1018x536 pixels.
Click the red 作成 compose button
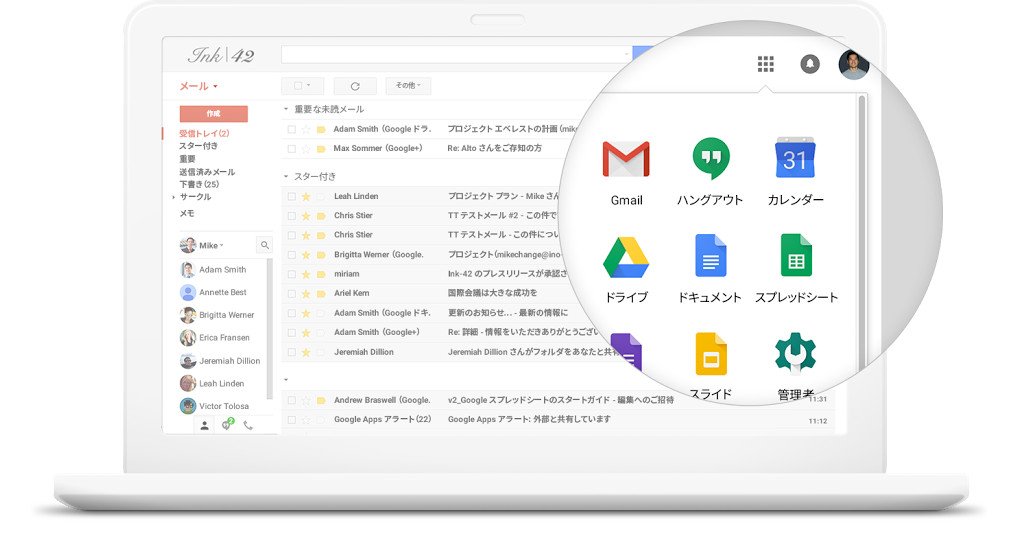tap(214, 114)
